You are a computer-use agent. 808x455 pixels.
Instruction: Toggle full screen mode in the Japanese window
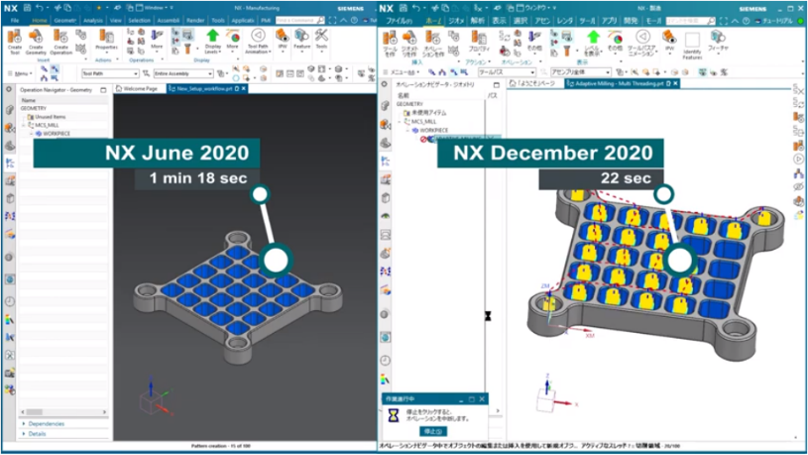click(x=723, y=21)
